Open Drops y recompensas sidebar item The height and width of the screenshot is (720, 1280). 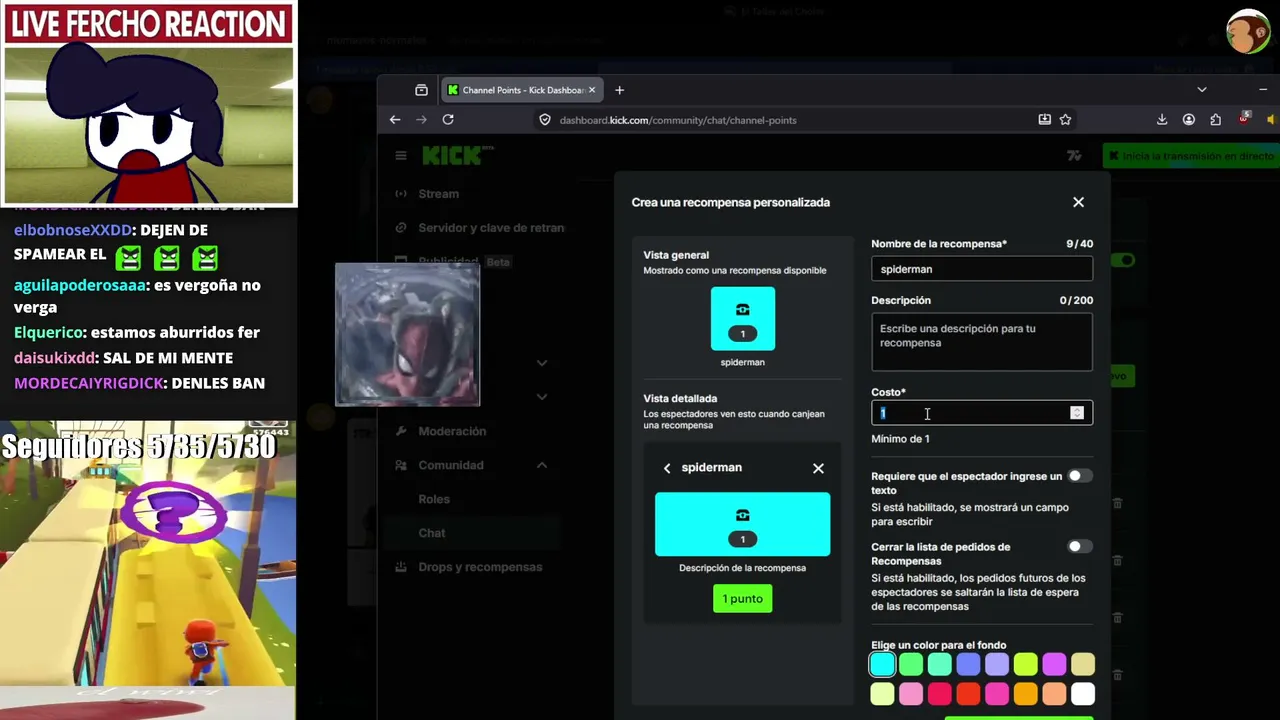pos(480,567)
